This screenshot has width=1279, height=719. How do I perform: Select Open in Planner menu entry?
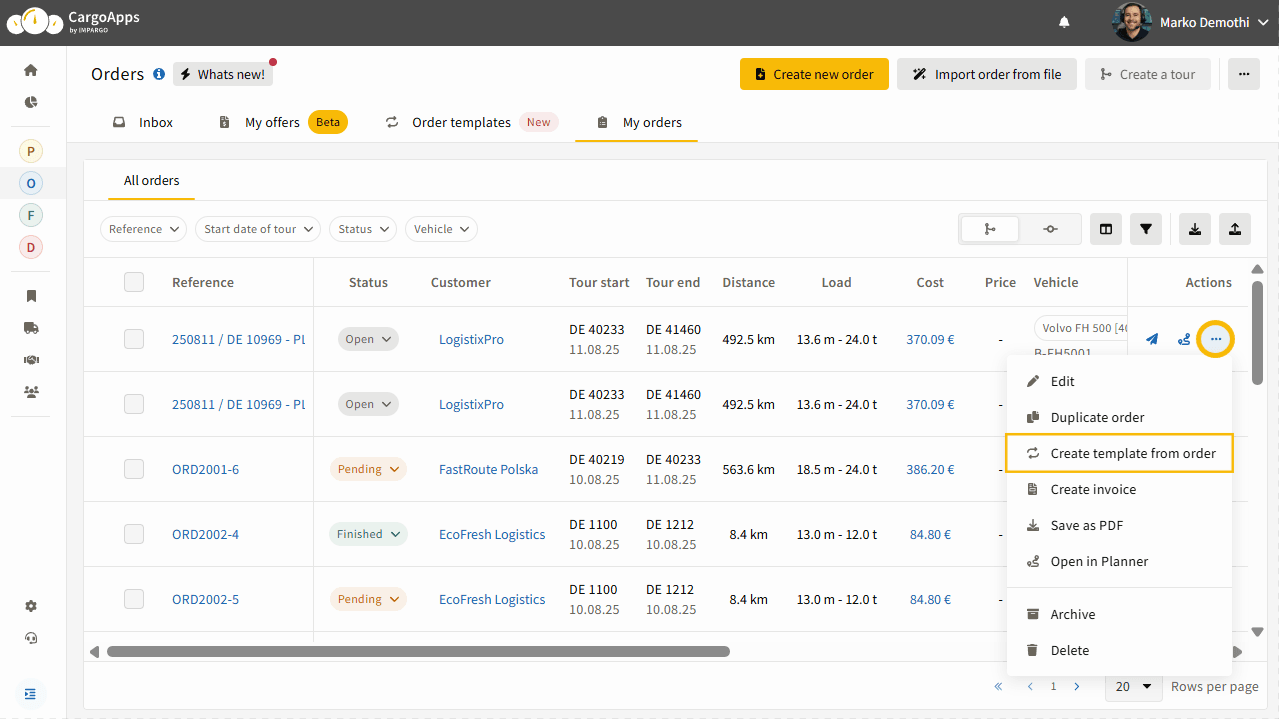coord(1119,561)
